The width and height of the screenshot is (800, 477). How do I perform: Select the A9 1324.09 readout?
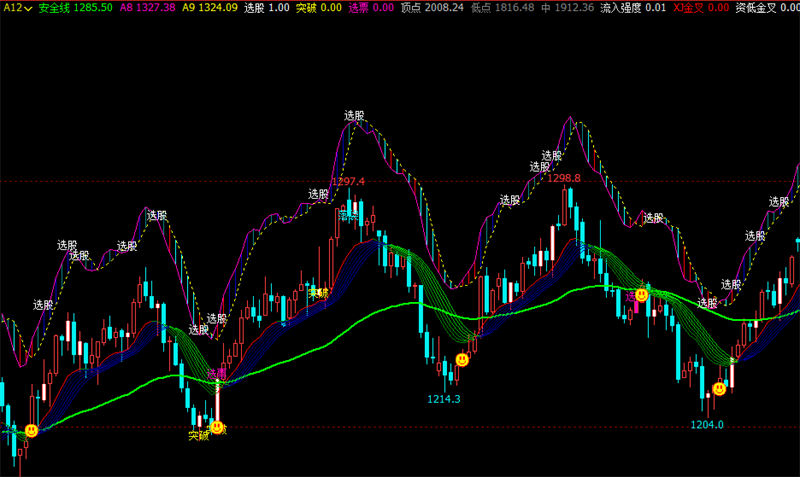pyautogui.click(x=210, y=8)
